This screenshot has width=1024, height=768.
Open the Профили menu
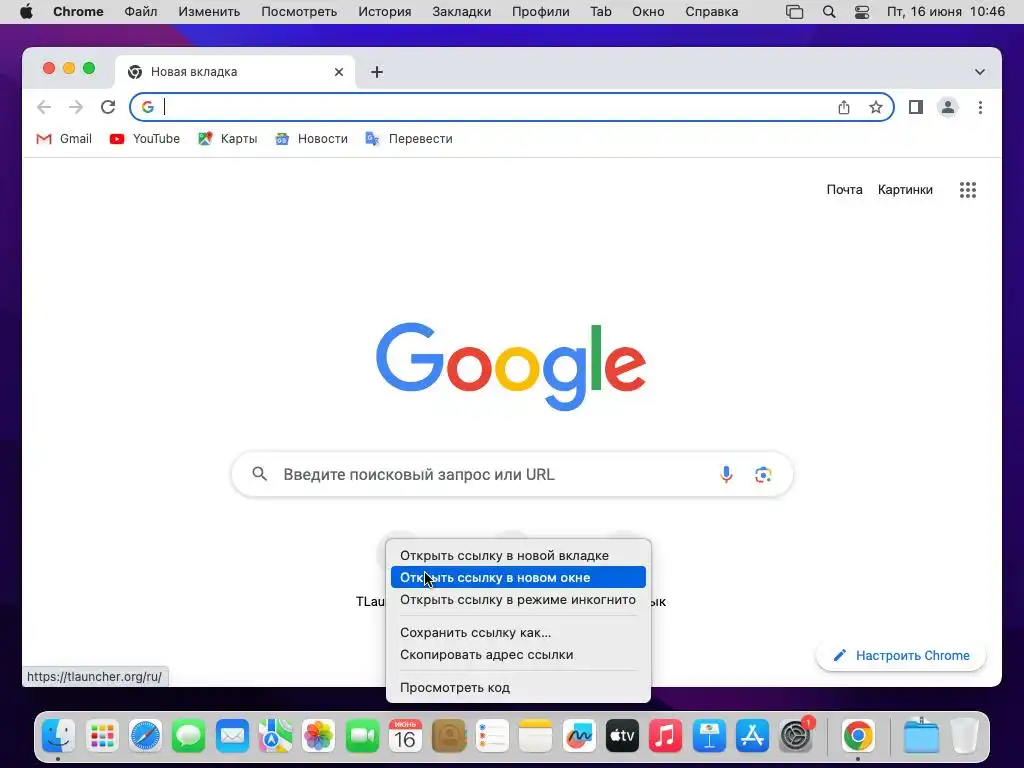pyautogui.click(x=541, y=12)
